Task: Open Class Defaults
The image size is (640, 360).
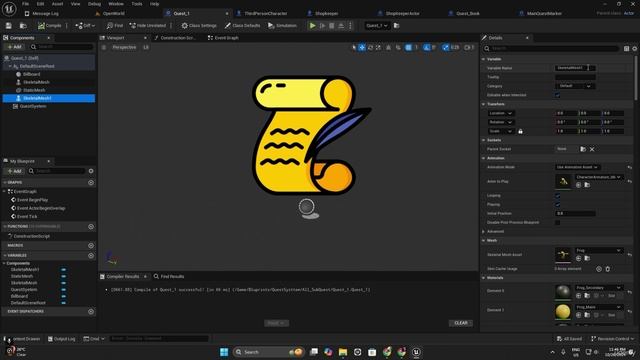Action: [242, 26]
